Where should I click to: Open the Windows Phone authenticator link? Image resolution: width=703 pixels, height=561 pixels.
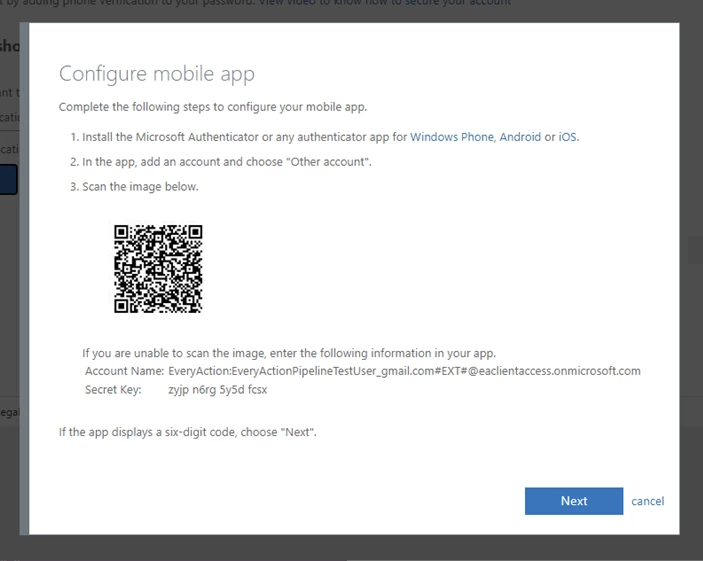[x=451, y=137]
